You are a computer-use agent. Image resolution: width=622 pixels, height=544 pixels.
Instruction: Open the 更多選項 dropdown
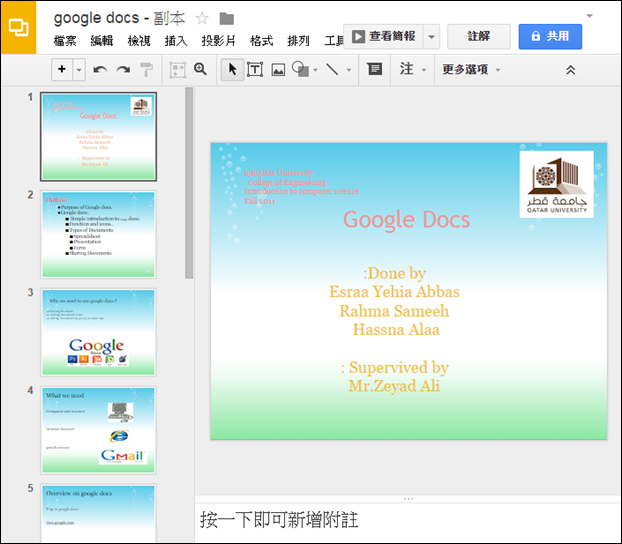[471, 70]
